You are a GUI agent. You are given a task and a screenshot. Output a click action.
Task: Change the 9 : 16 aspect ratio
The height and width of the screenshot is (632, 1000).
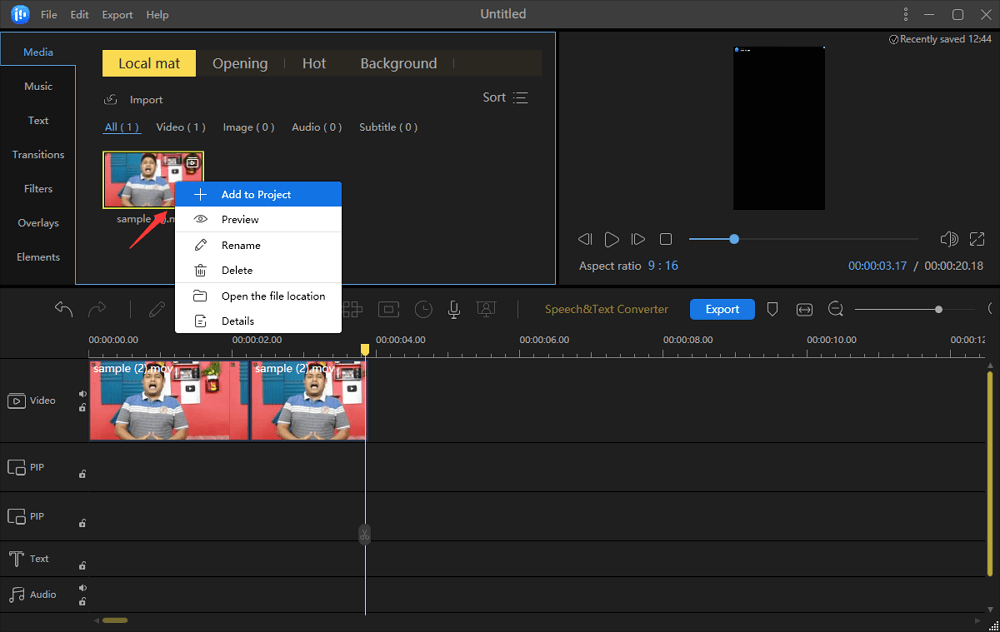pos(662,265)
